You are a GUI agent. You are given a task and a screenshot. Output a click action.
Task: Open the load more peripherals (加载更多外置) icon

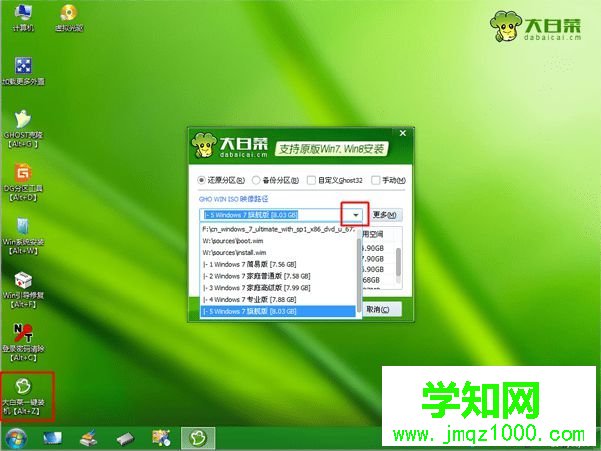click(23, 71)
